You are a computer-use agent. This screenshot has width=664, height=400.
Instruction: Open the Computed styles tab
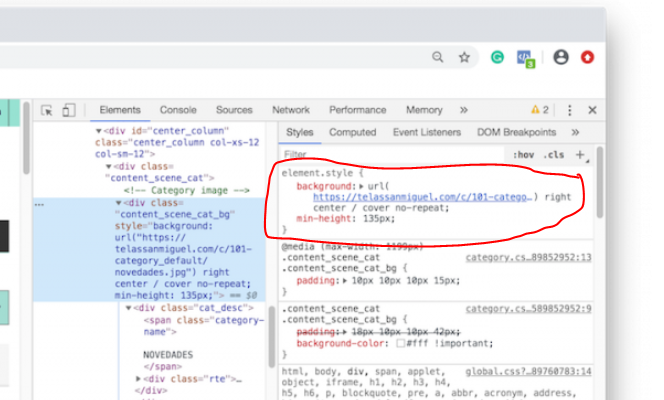(x=352, y=132)
